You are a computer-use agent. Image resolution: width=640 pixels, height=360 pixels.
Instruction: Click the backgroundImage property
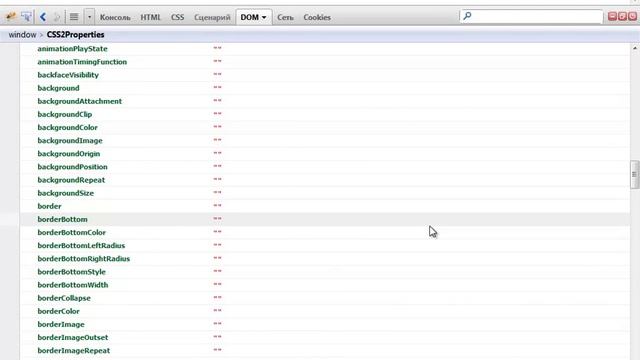(70, 140)
